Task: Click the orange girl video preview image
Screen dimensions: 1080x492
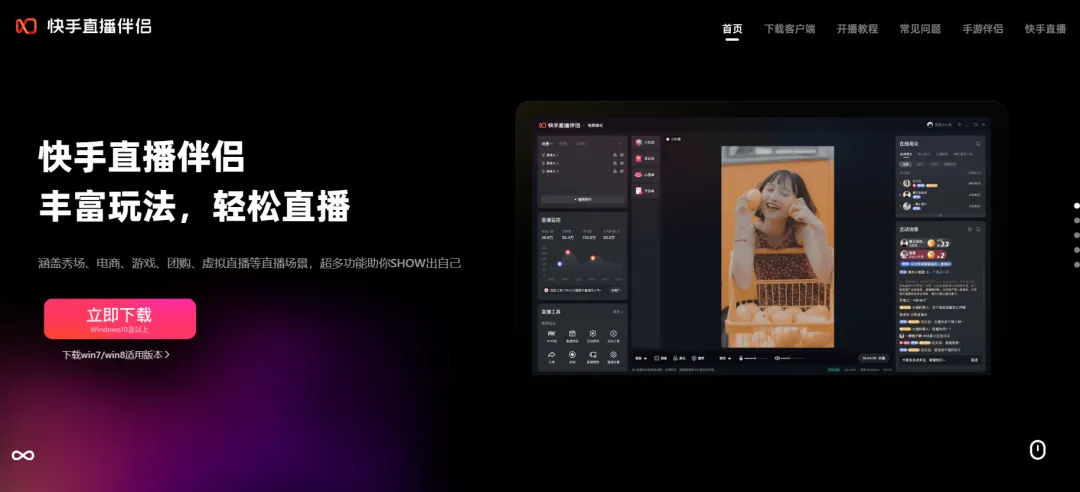Action: pos(777,247)
